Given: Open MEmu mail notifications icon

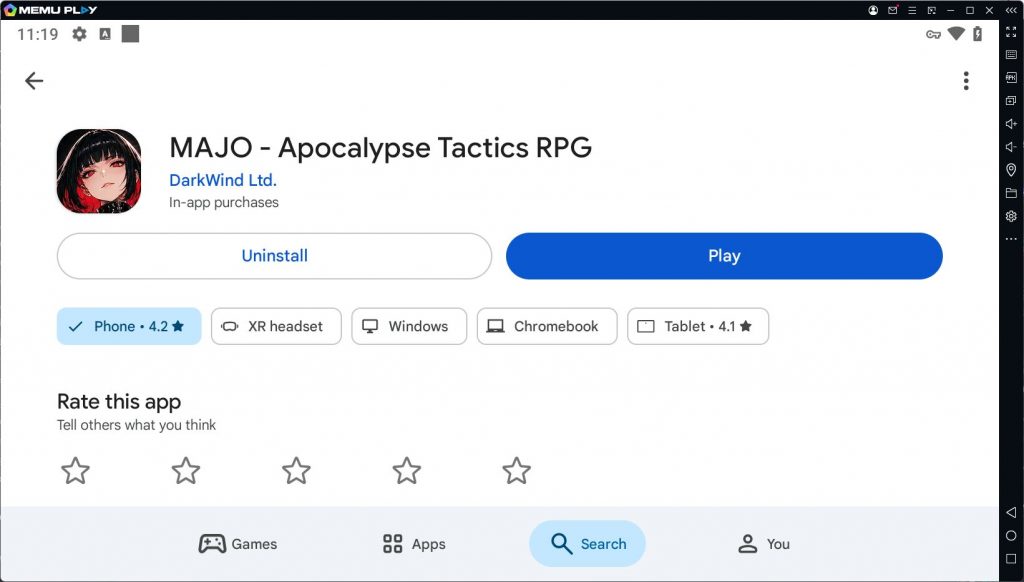Looking at the screenshot, I should click(893, 10).
